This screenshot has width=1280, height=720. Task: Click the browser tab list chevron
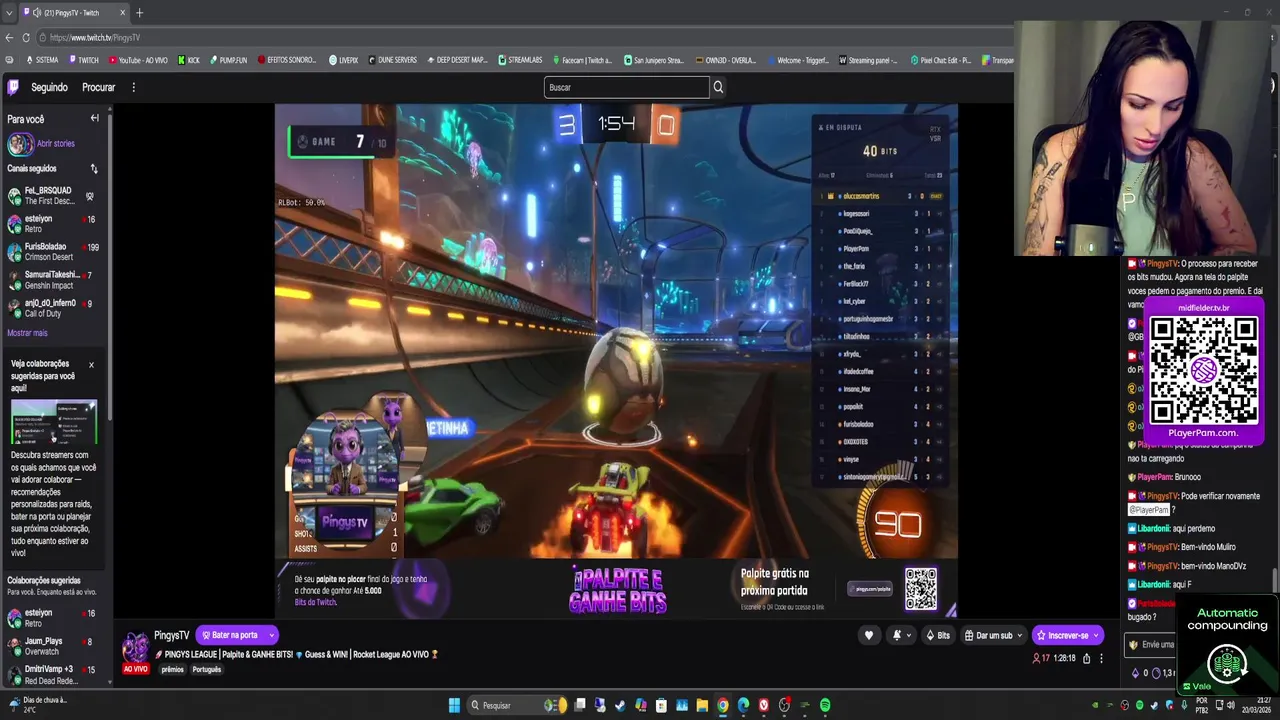pyautogui.click(x=9, y=13)
